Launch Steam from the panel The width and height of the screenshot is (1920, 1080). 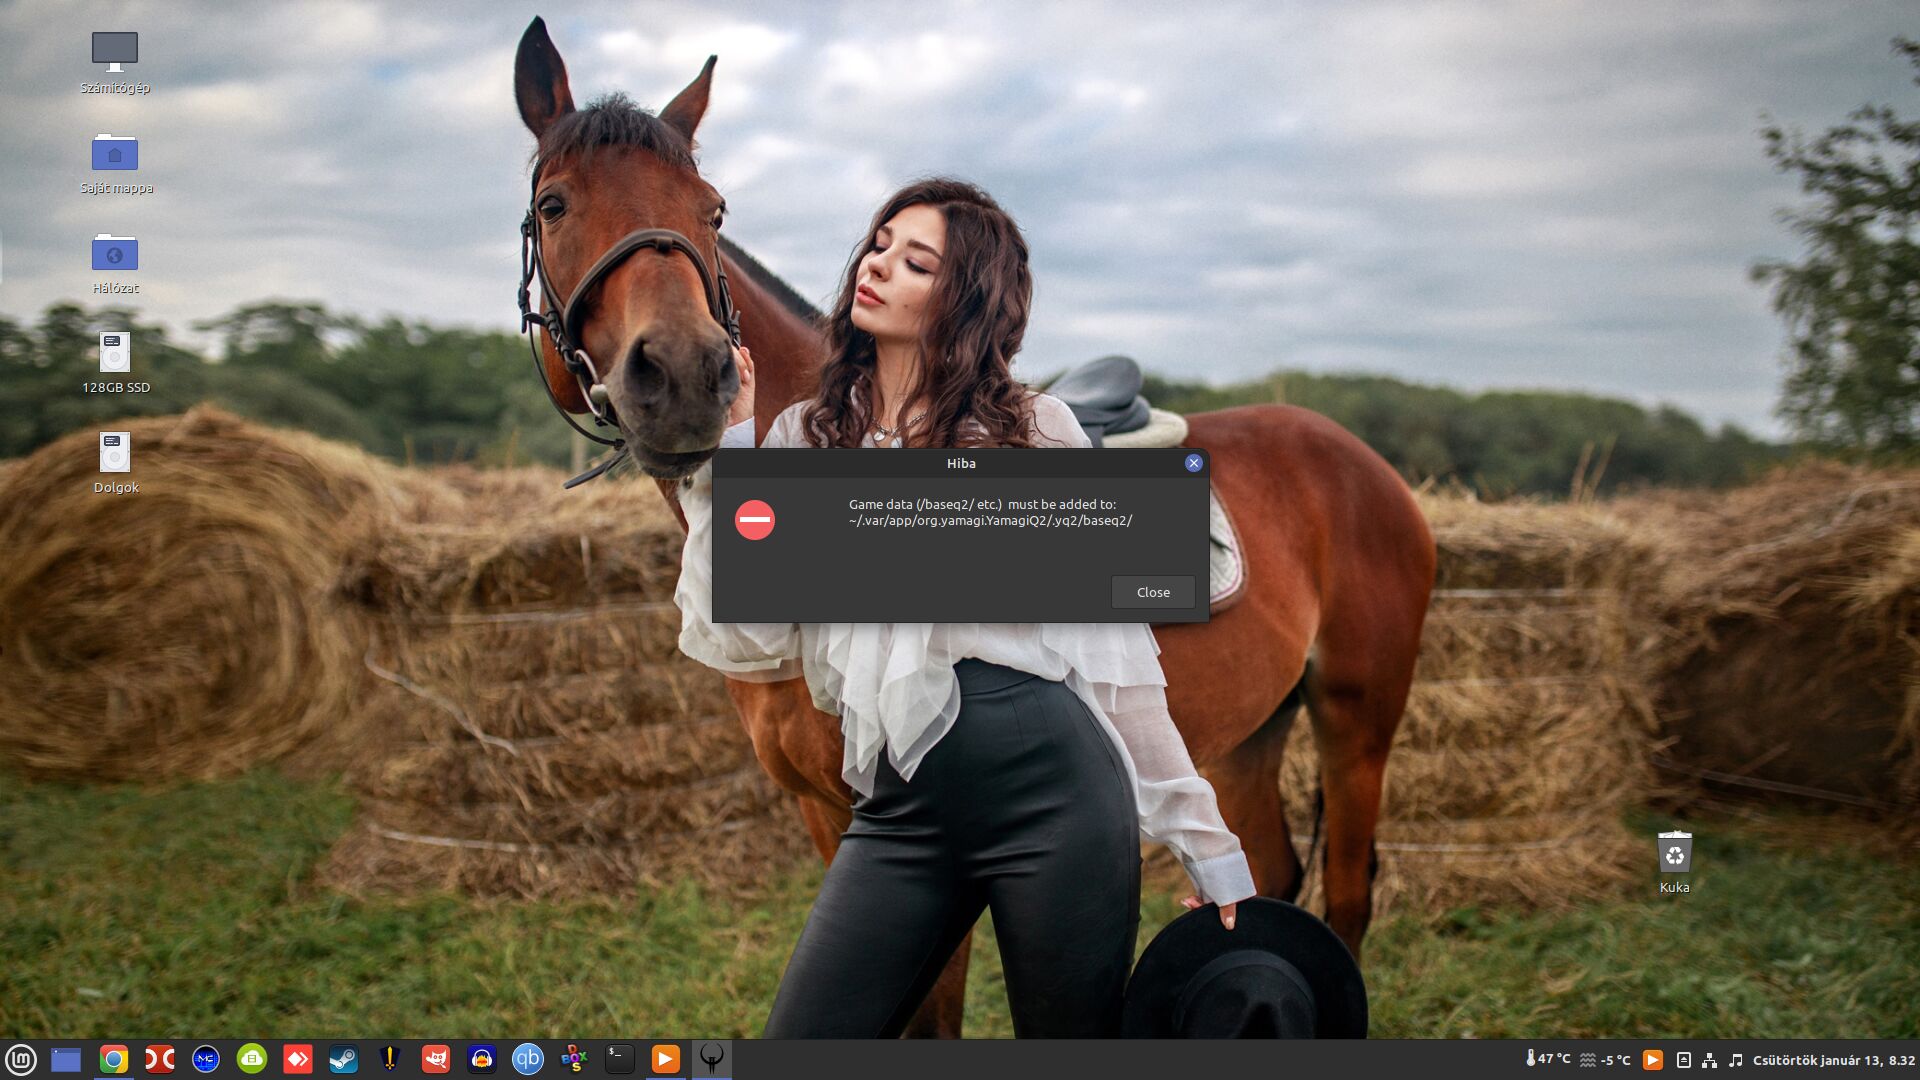point(344,1059)
